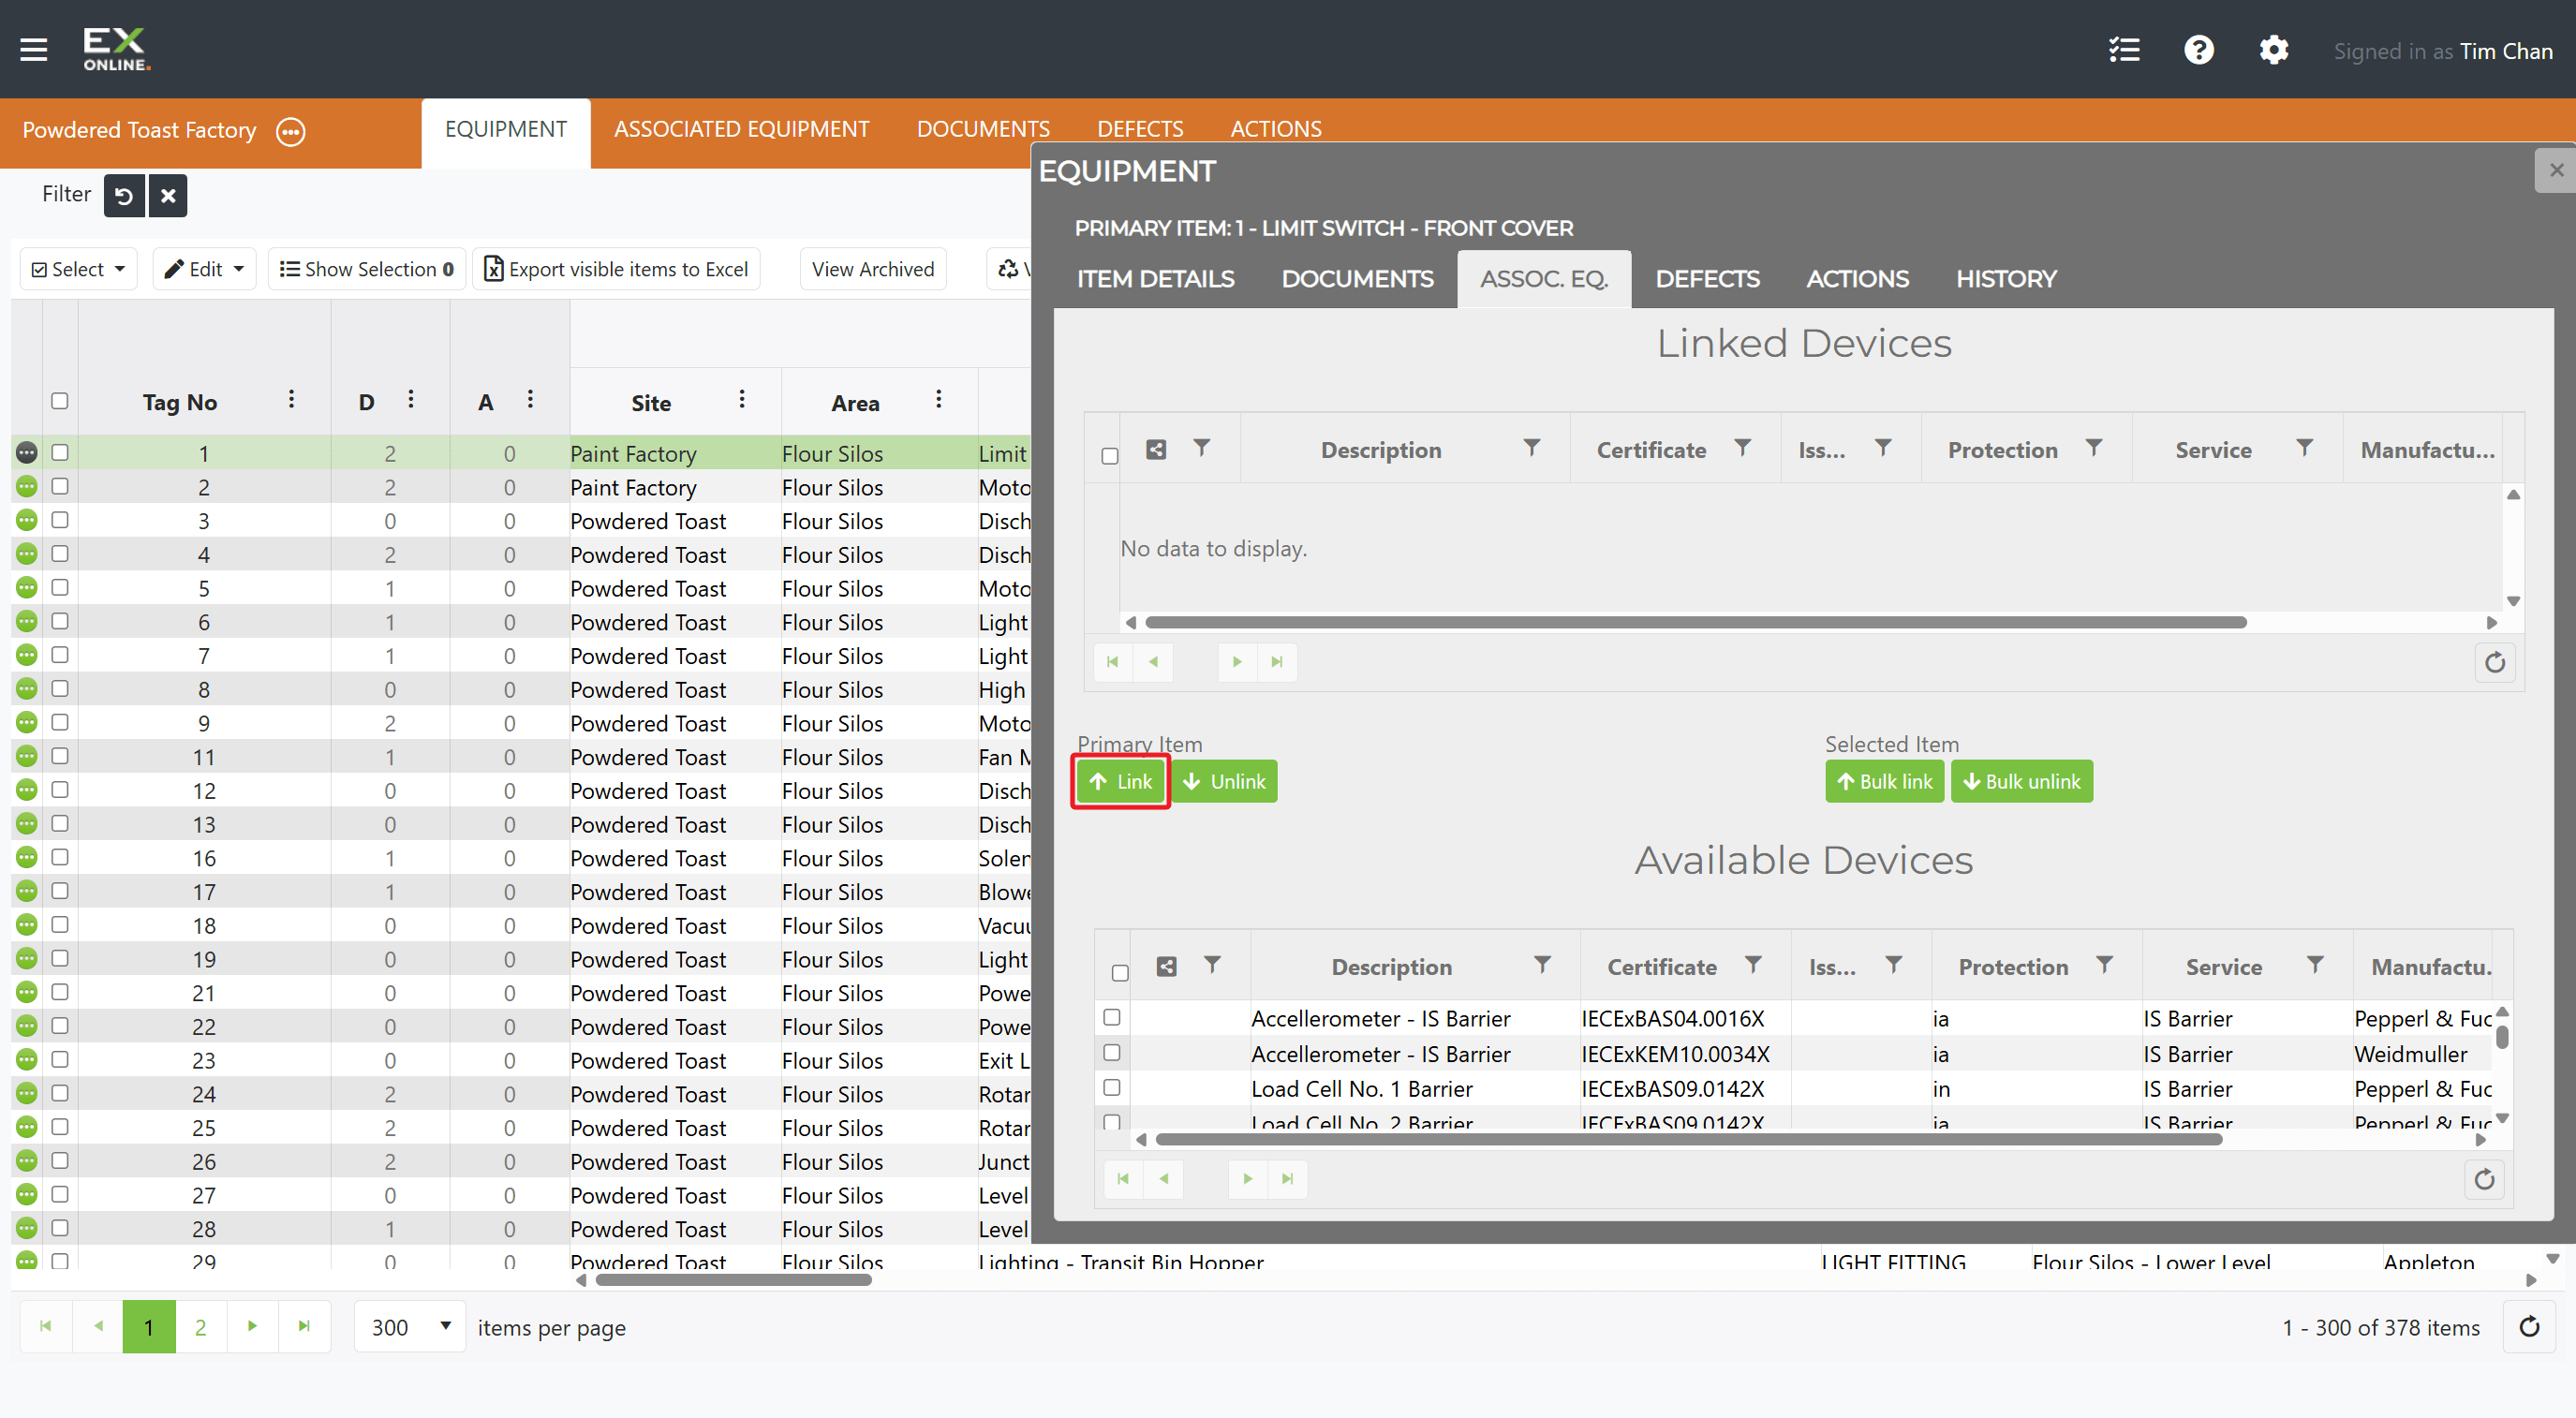This screenshot has width=2576, height=1418.
Task: Open the Site column options menu
Action: click(x=742, y=399)
